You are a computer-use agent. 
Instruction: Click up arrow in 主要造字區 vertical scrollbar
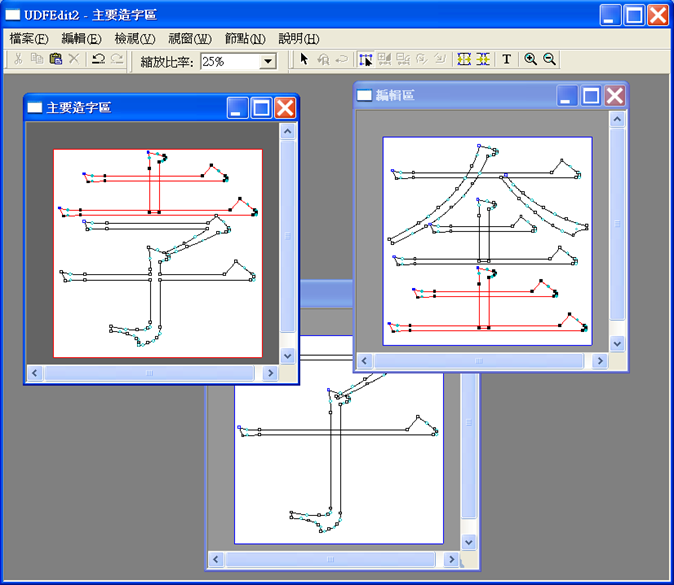tap(288, 131)
